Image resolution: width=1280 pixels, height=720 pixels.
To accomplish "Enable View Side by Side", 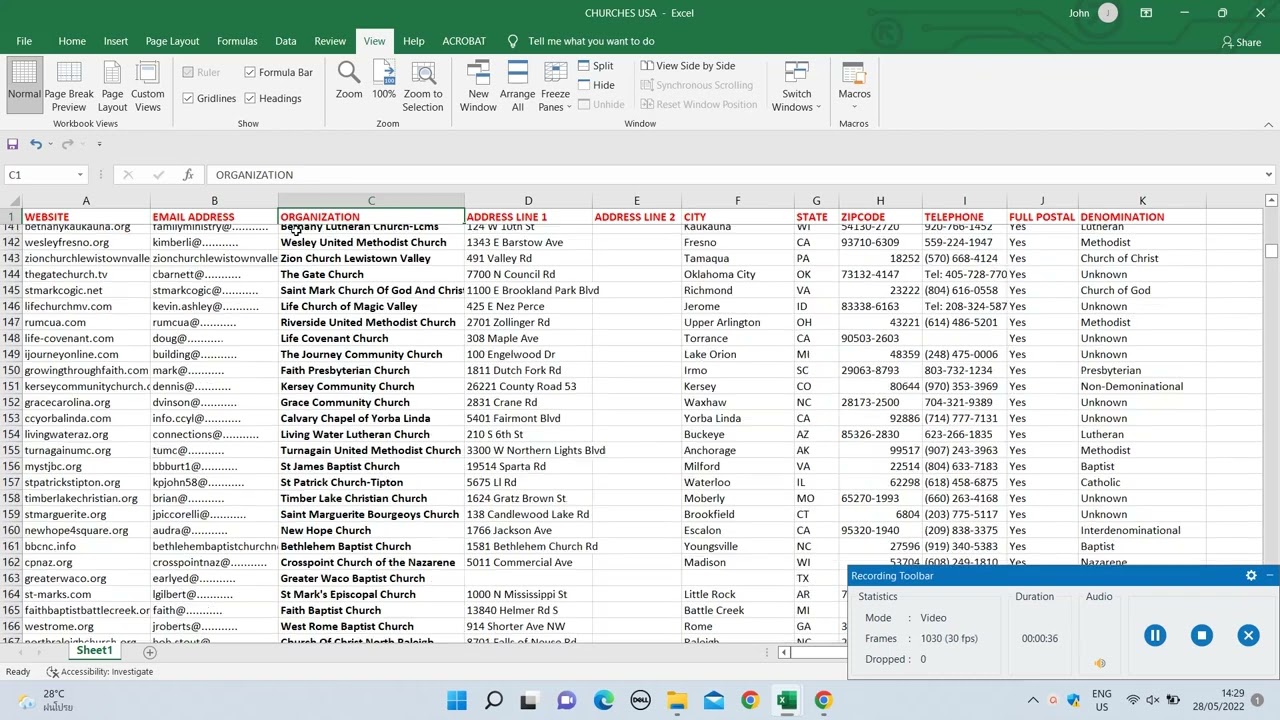I will [688, 66].
